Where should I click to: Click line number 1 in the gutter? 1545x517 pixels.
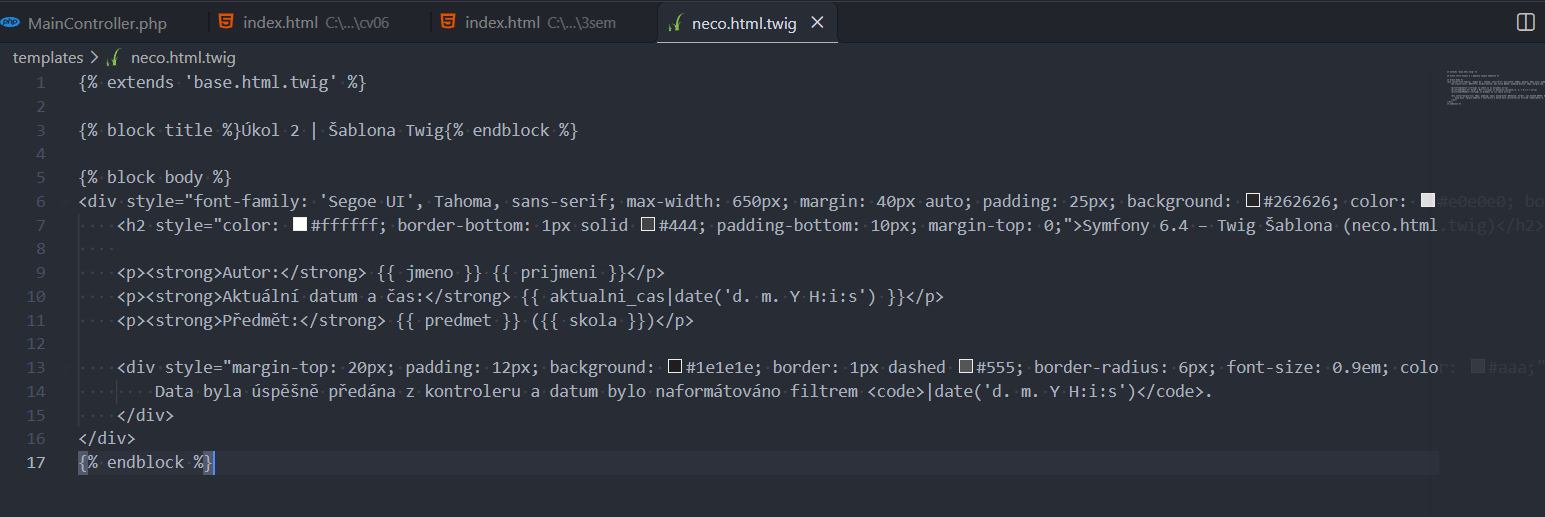tap(40, 82)
